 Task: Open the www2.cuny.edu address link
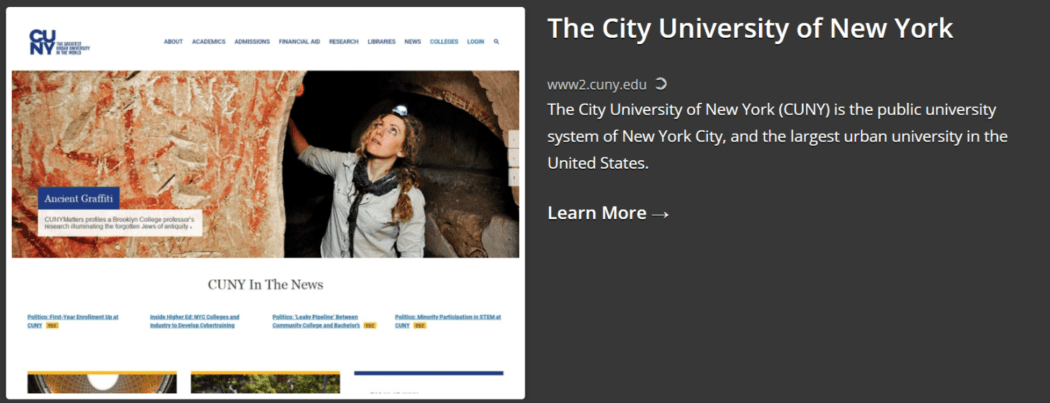click(x=597, y=84)
